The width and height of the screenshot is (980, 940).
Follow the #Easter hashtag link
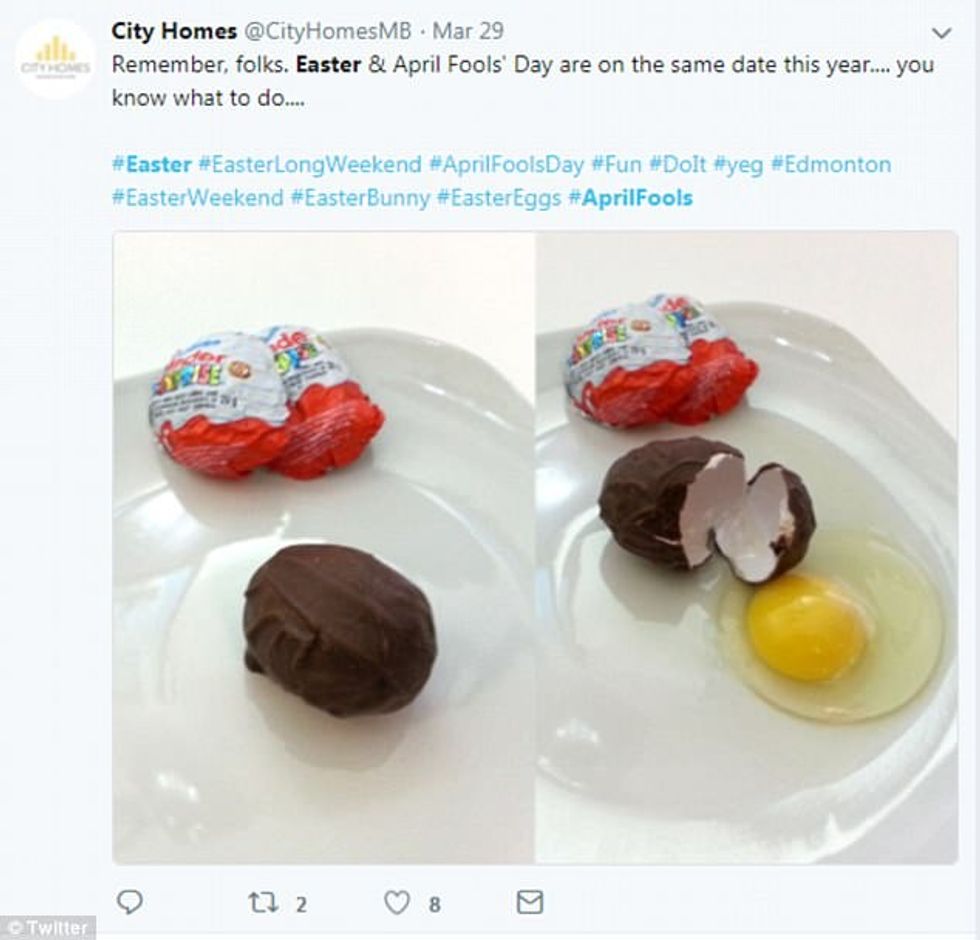click(x=151, y=164)
